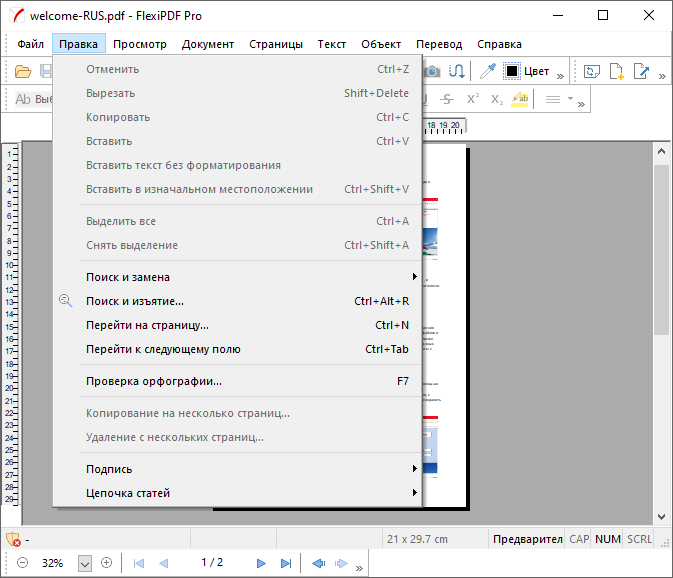
Task: Expand the Подпись submenu
Action: pyautogui.click(x=238, y=469)
